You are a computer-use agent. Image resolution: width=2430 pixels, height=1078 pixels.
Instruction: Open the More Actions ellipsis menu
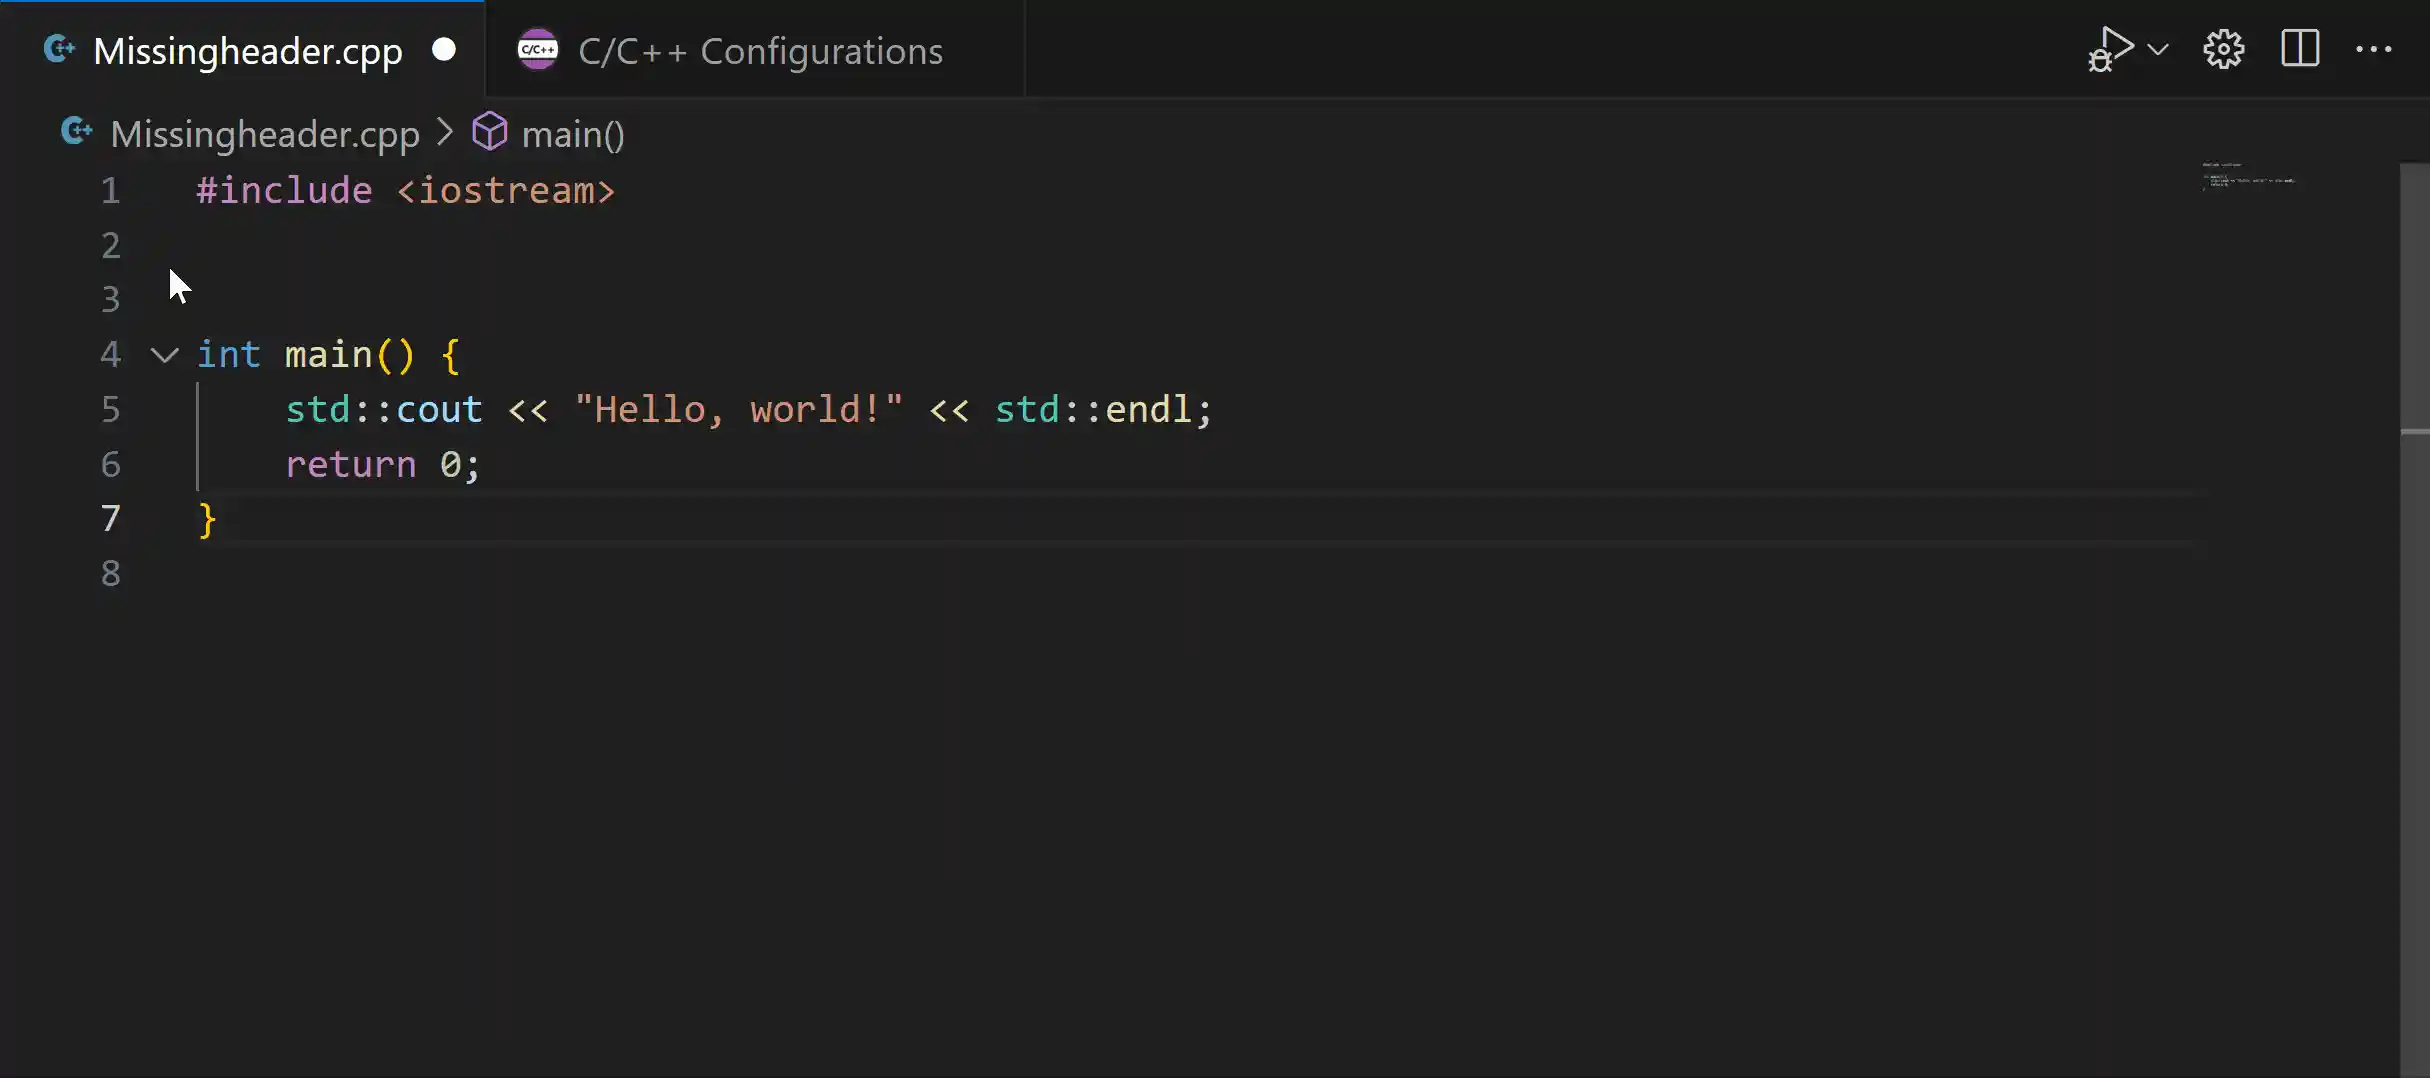pyautogui.click(x=2376, y=48)
